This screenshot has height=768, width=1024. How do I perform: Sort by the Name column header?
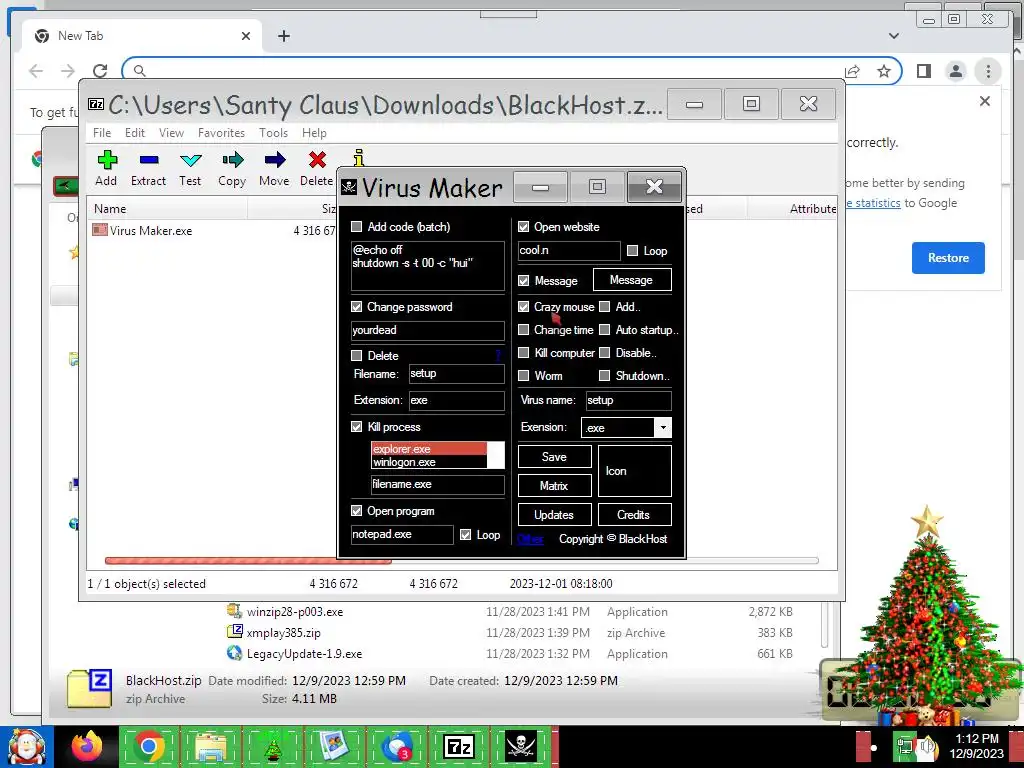point(168,209)
